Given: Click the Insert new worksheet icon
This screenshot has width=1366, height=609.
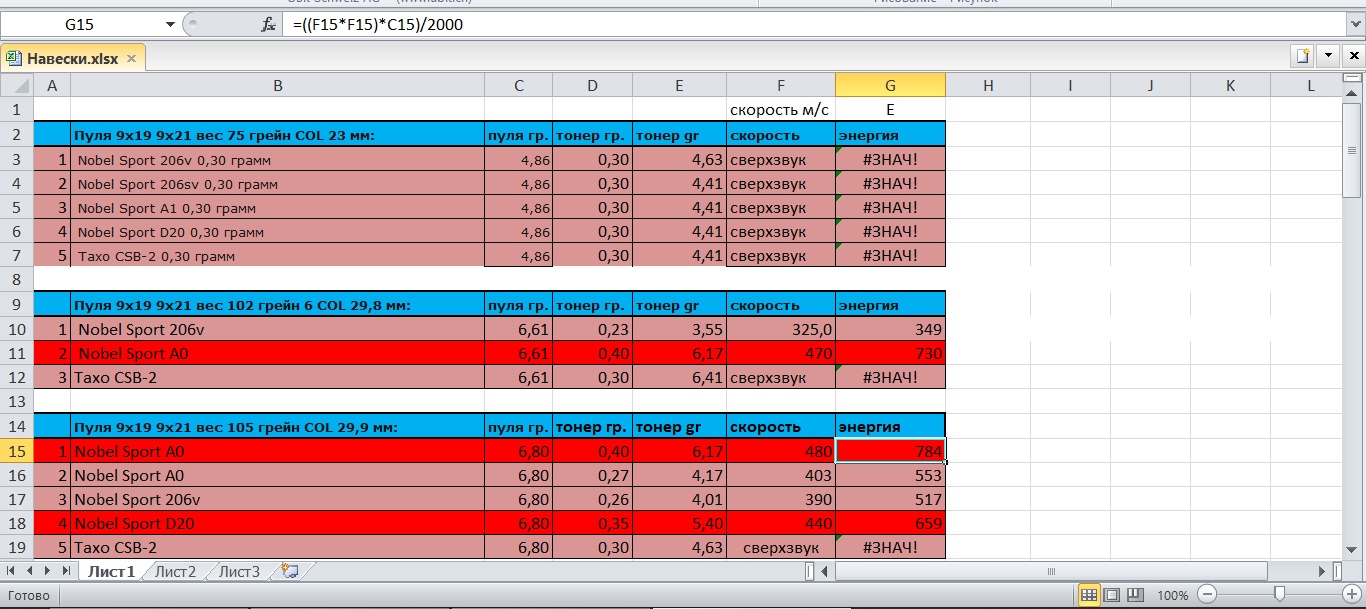Looking at the screenshot, I should (x=291, y=571).
